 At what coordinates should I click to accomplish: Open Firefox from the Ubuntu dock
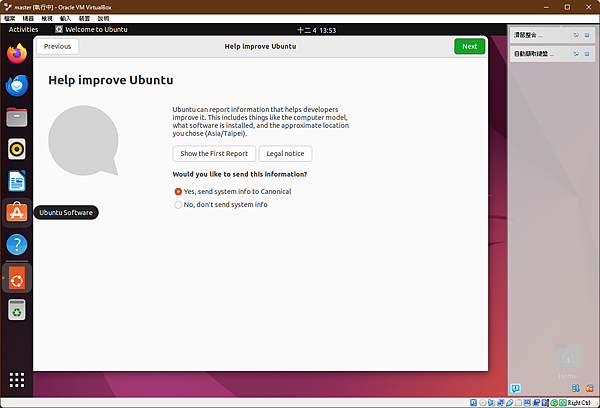point(17,53)
